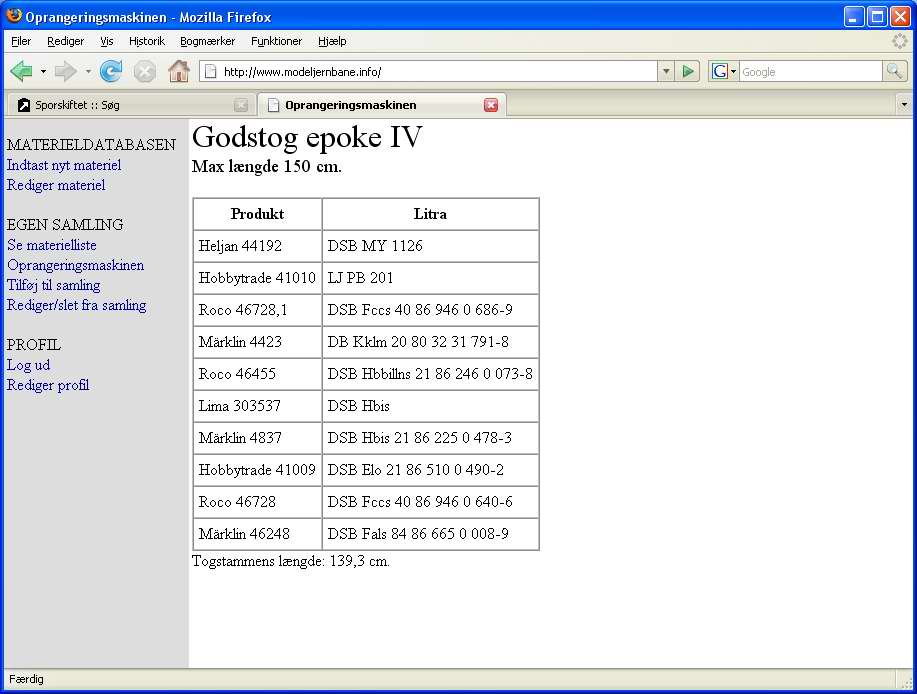The image size is (917, 694).
Task: Click the search magnifier icon
Action: 894,71
